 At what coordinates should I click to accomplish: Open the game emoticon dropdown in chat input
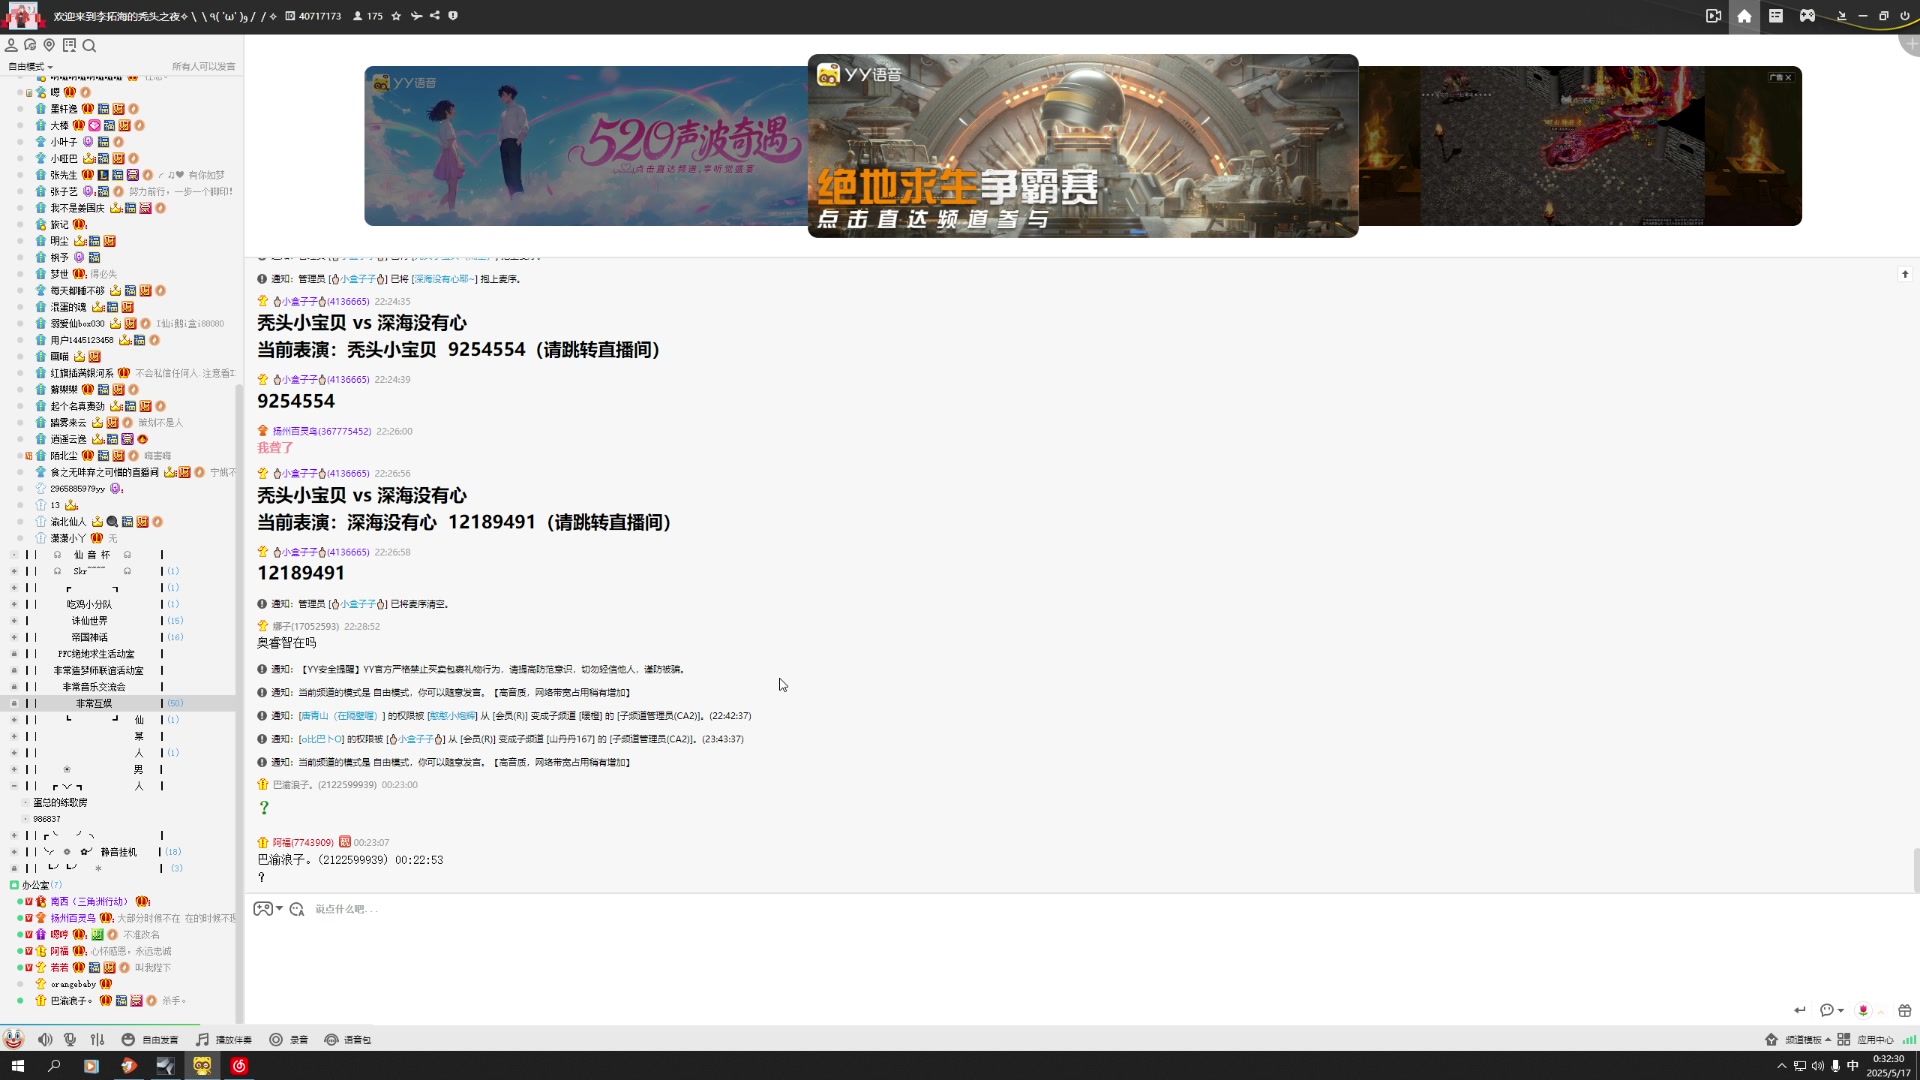267,909
